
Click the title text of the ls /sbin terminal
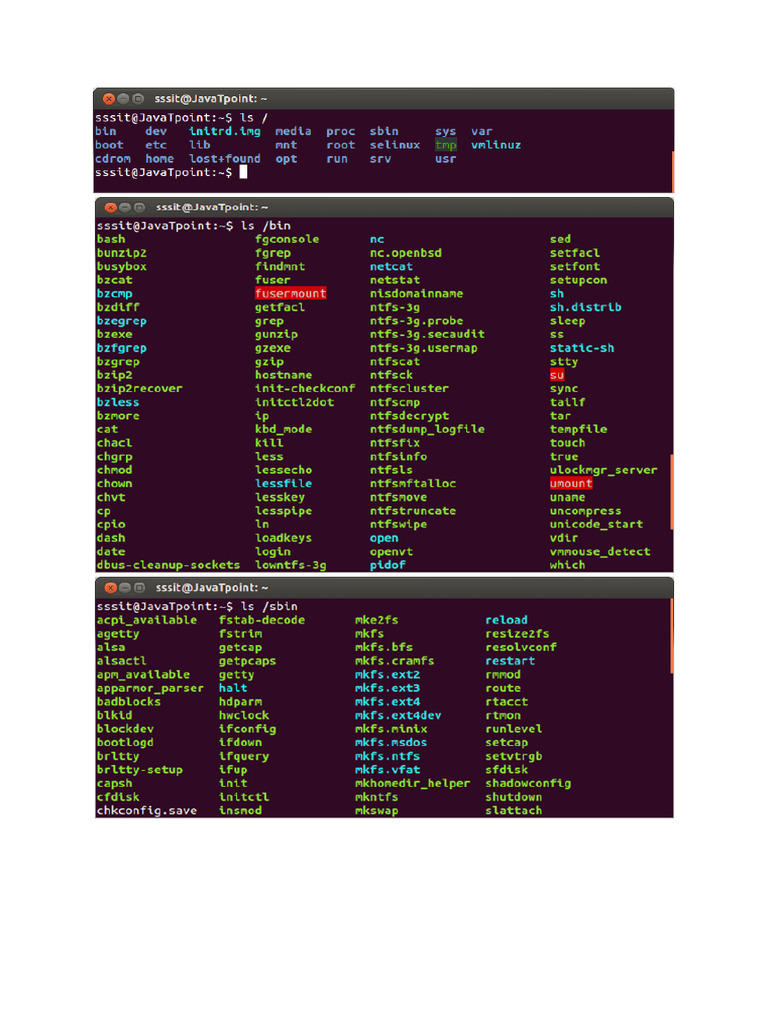pyautogui.click(x=212, y=588)
